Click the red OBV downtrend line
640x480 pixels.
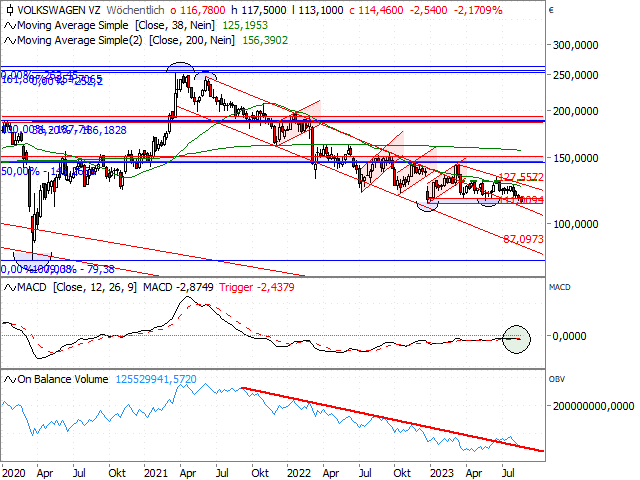pyautogui.click(x=393, y=420)
